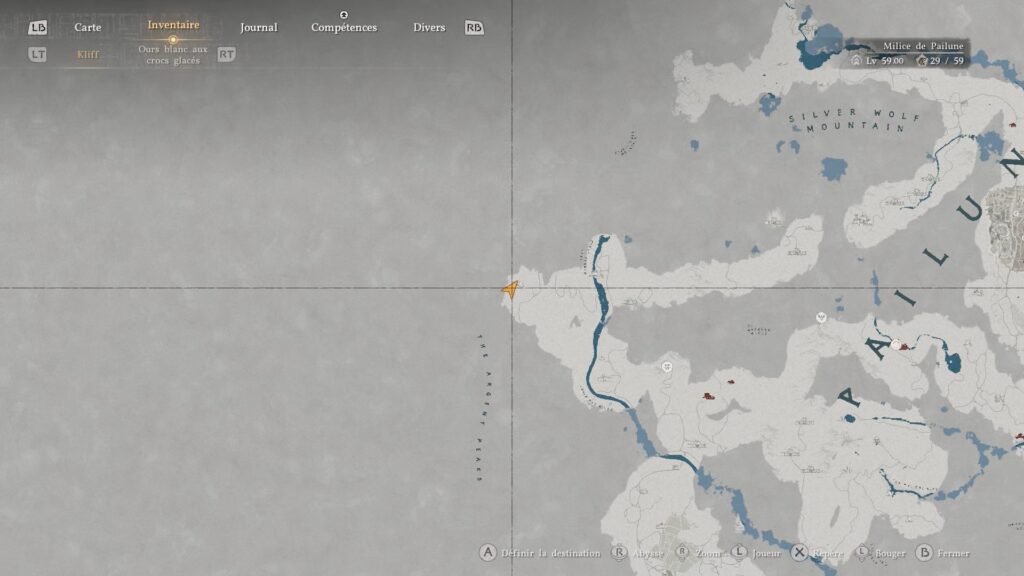Image resolution: width=1024 pixels, height=576 pixels.
Task: Open the Compétences tab
Action: 344,27
